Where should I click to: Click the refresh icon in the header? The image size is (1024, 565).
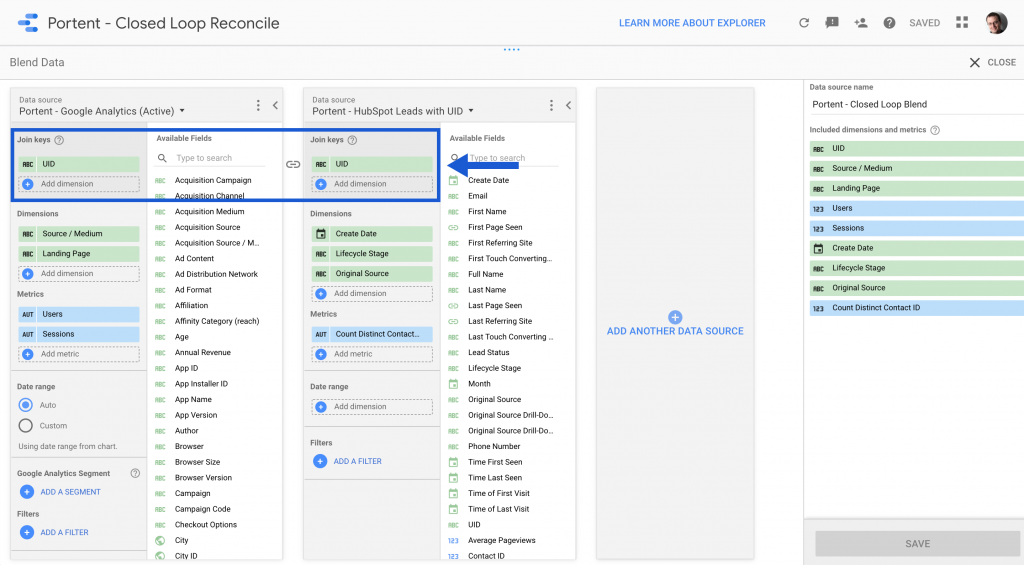pos(804,23)
